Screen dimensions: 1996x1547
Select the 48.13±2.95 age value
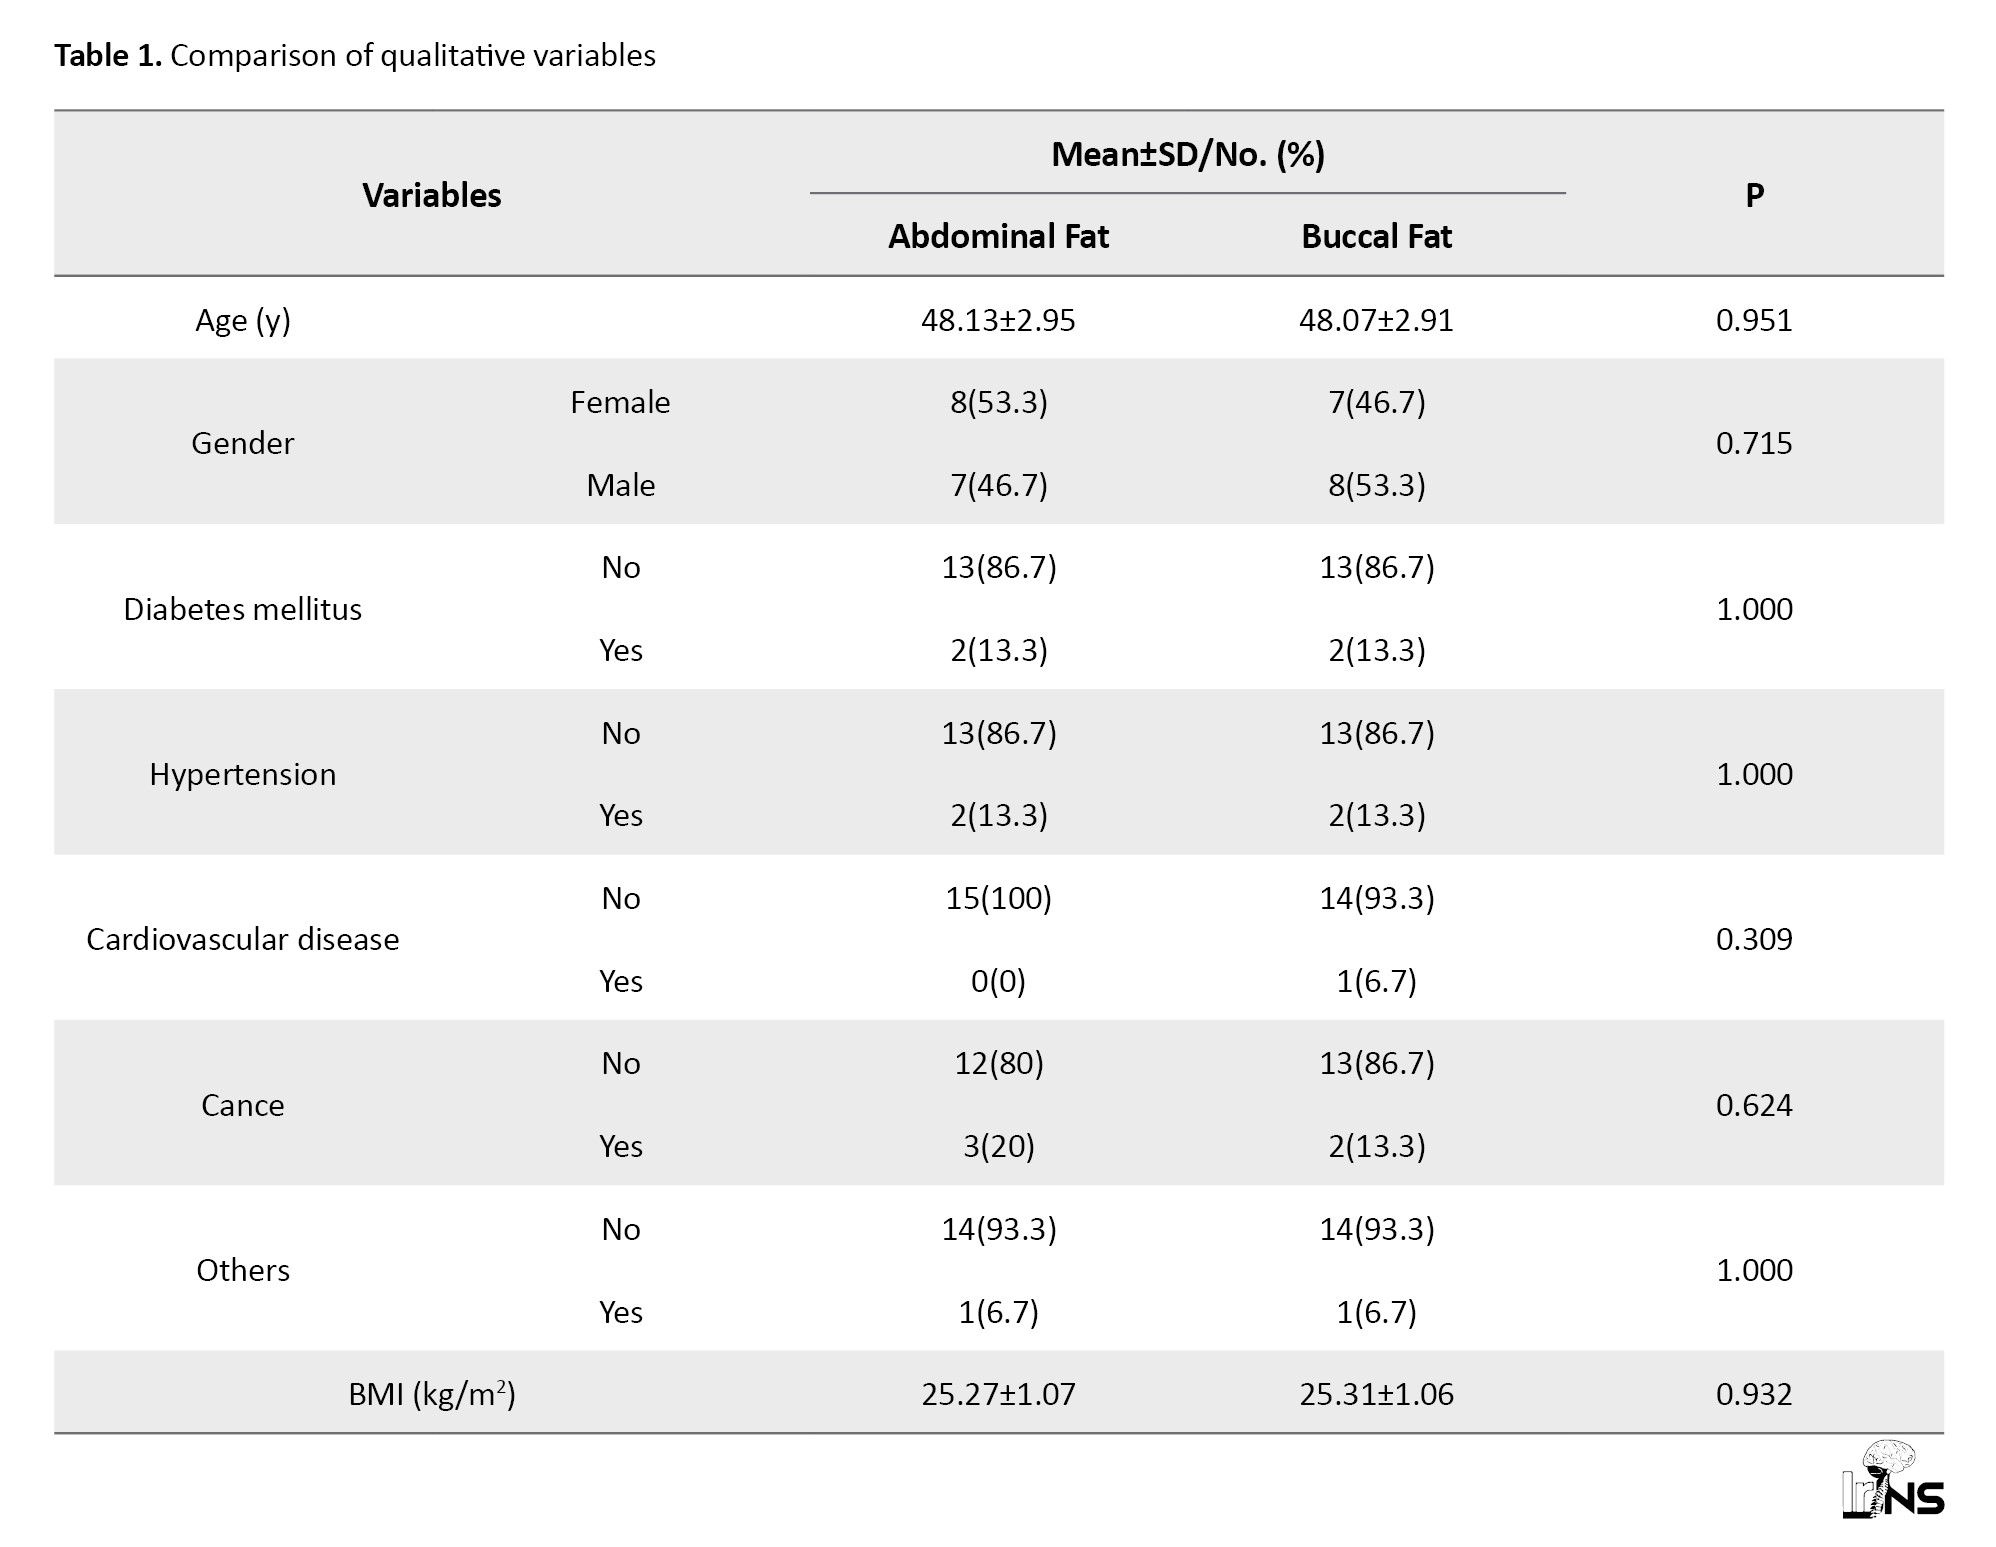[x=998, y=320]
